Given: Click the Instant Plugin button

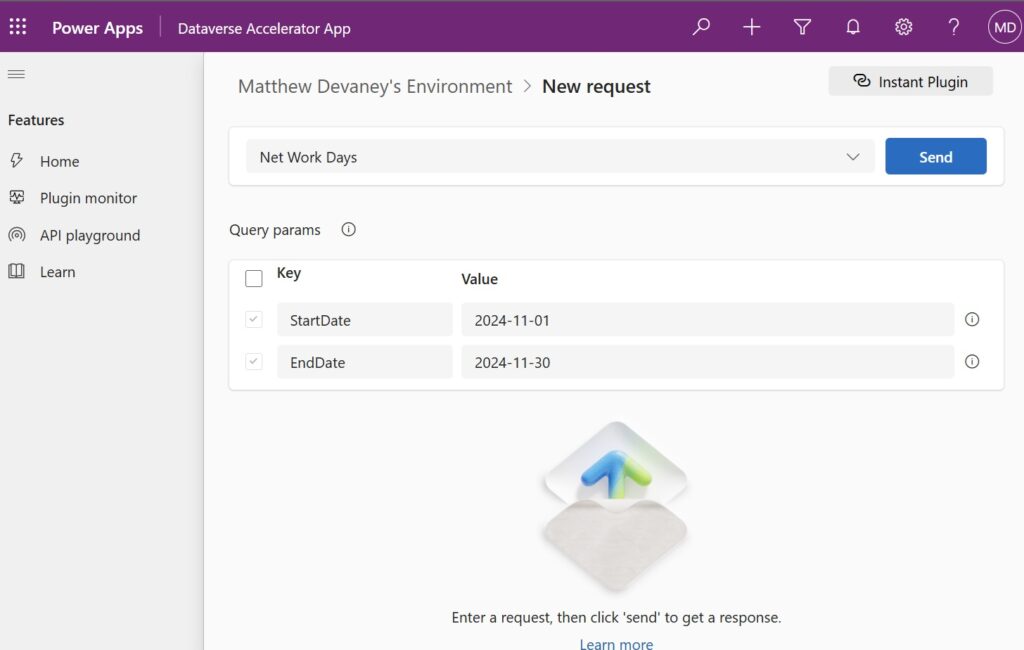Looking at the screenshot, I should 910,81.
